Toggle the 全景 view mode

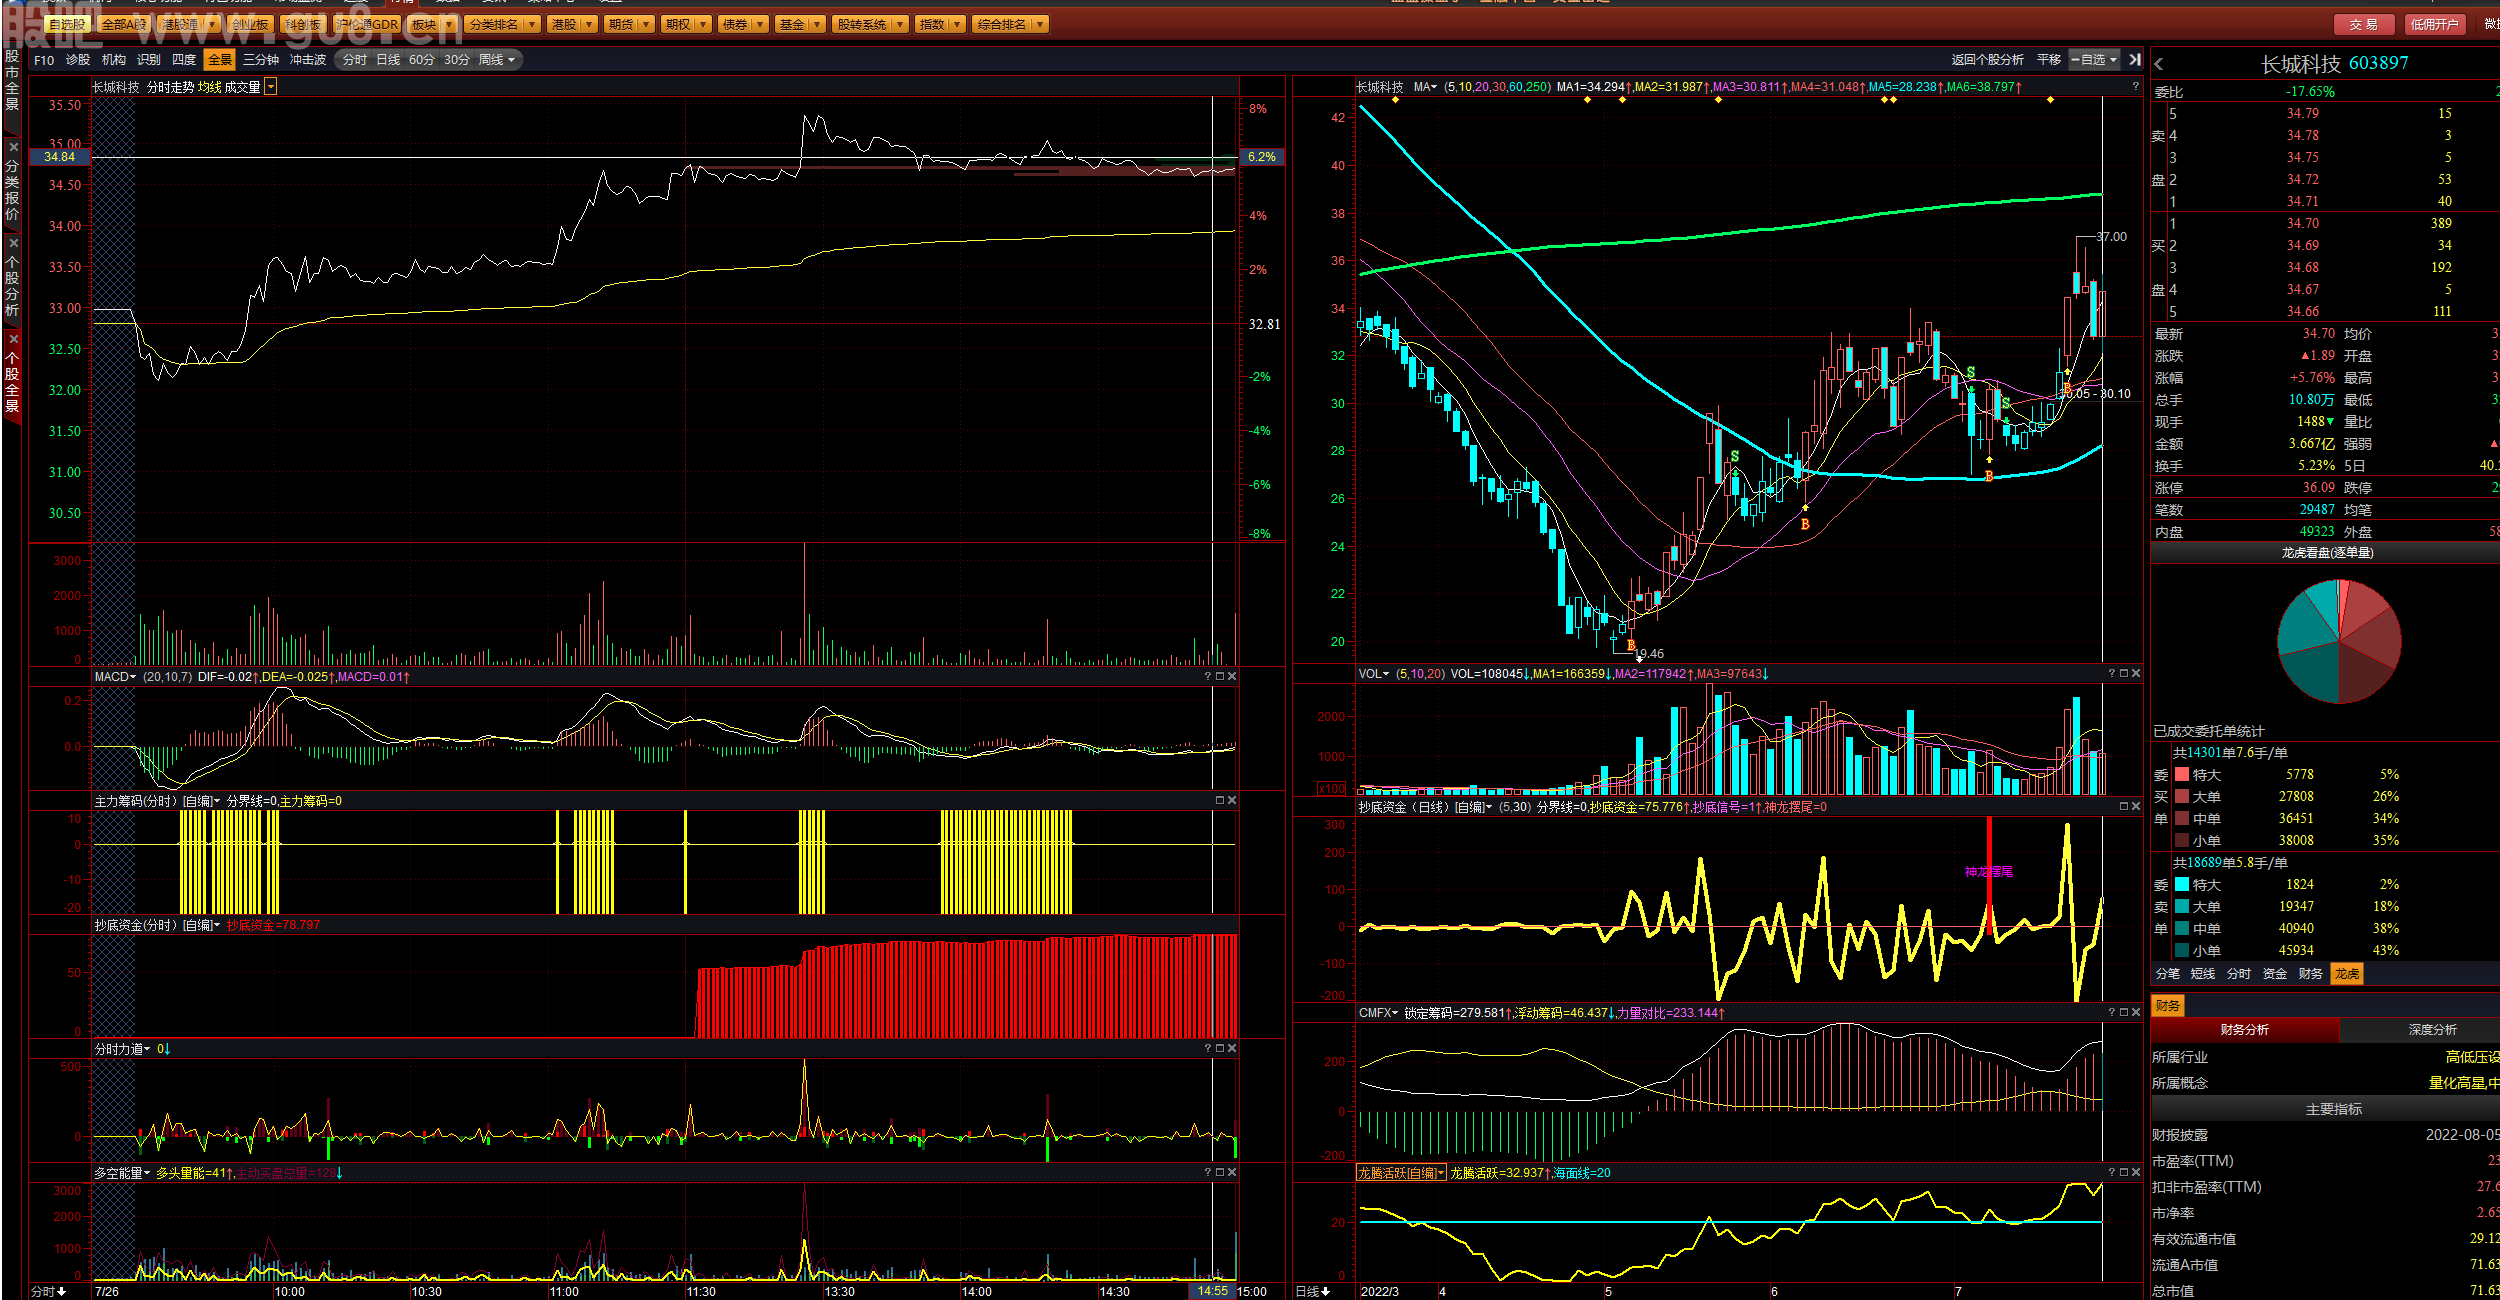click(x=220, y=60)
